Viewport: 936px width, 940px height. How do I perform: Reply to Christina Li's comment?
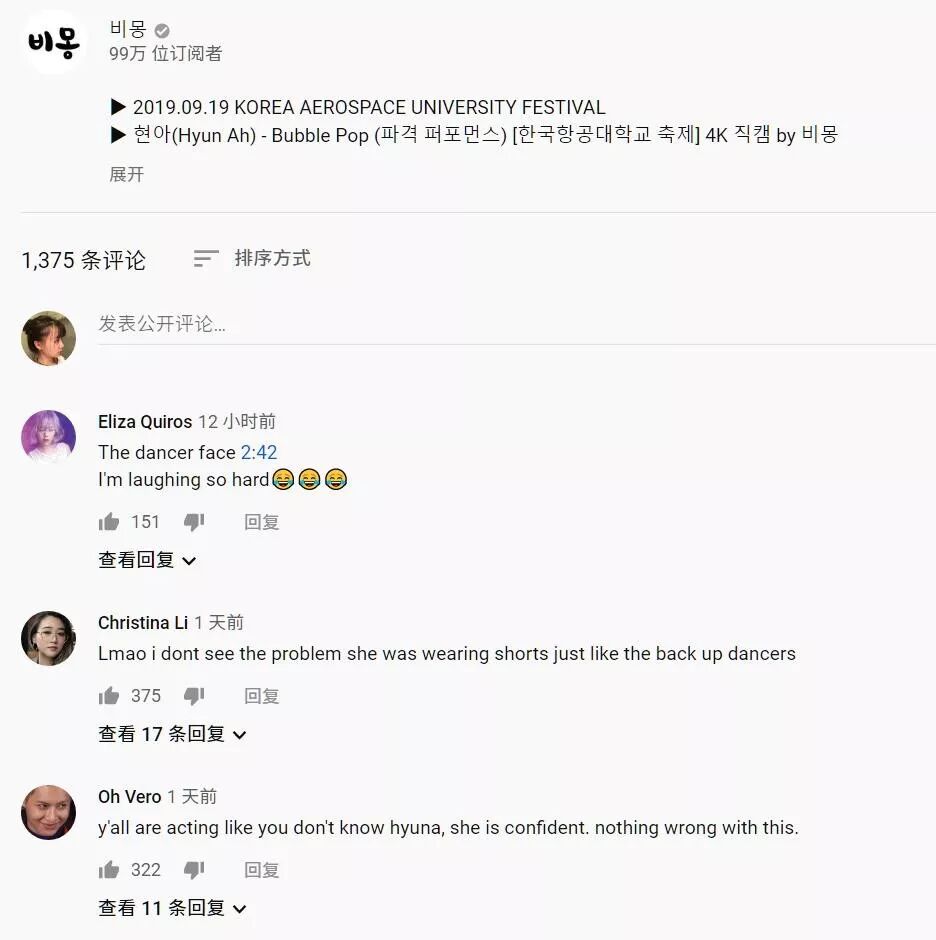[x=261, y=696]
